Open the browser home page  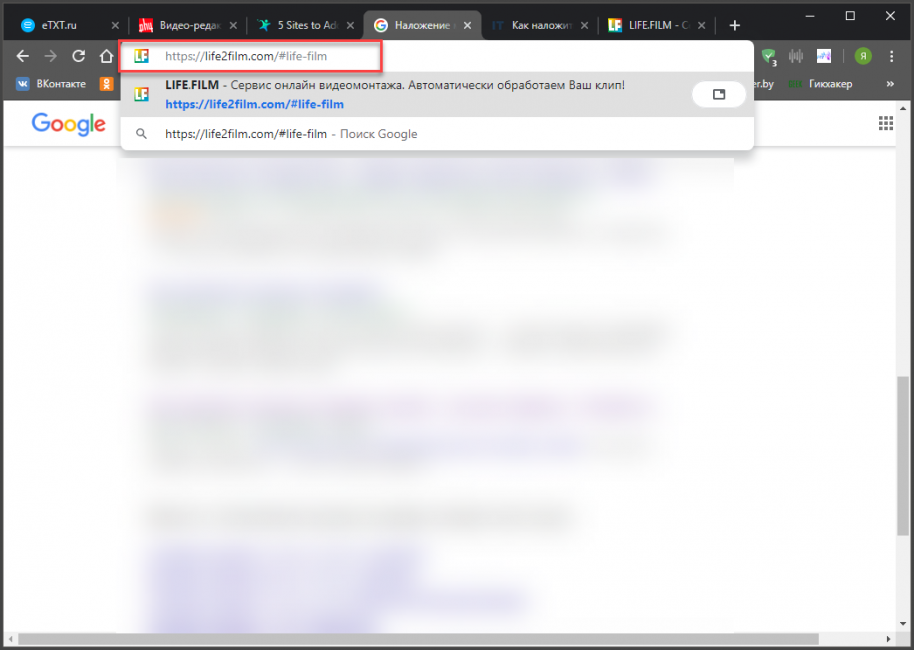click(x=106, y=56)
